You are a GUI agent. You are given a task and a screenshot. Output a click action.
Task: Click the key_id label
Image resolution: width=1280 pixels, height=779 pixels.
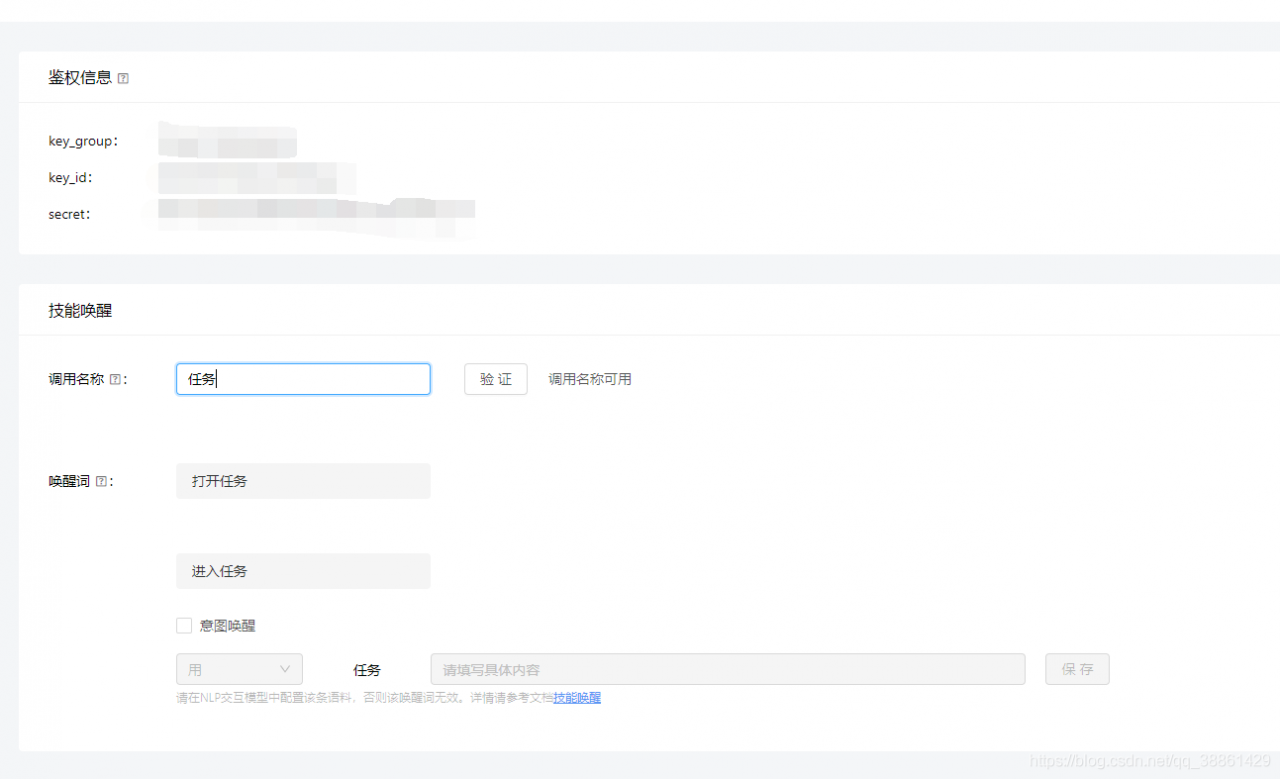point(70,178)
